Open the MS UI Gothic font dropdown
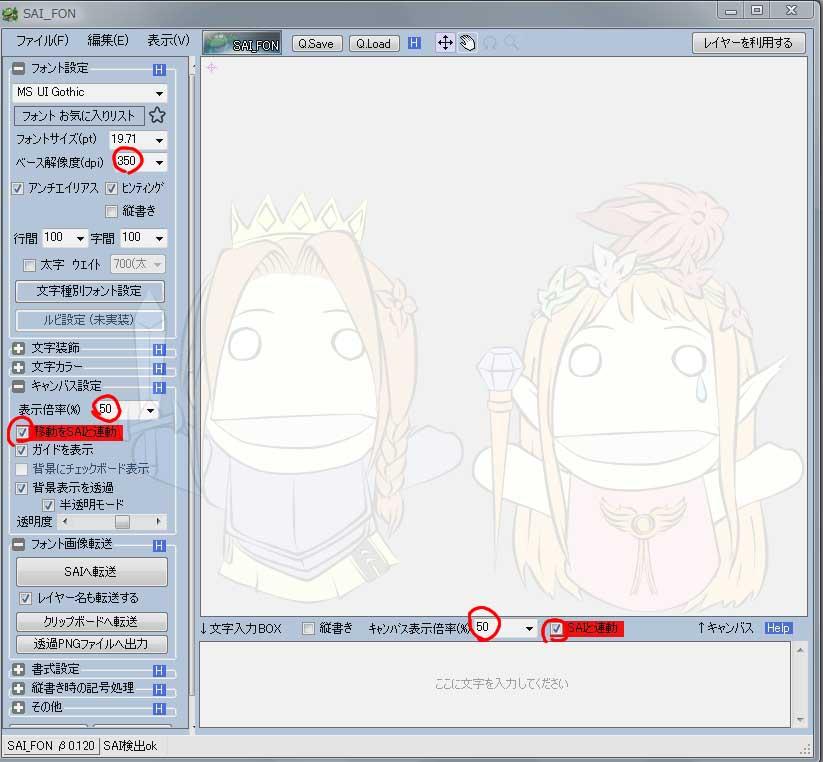 tap(159, 93)
